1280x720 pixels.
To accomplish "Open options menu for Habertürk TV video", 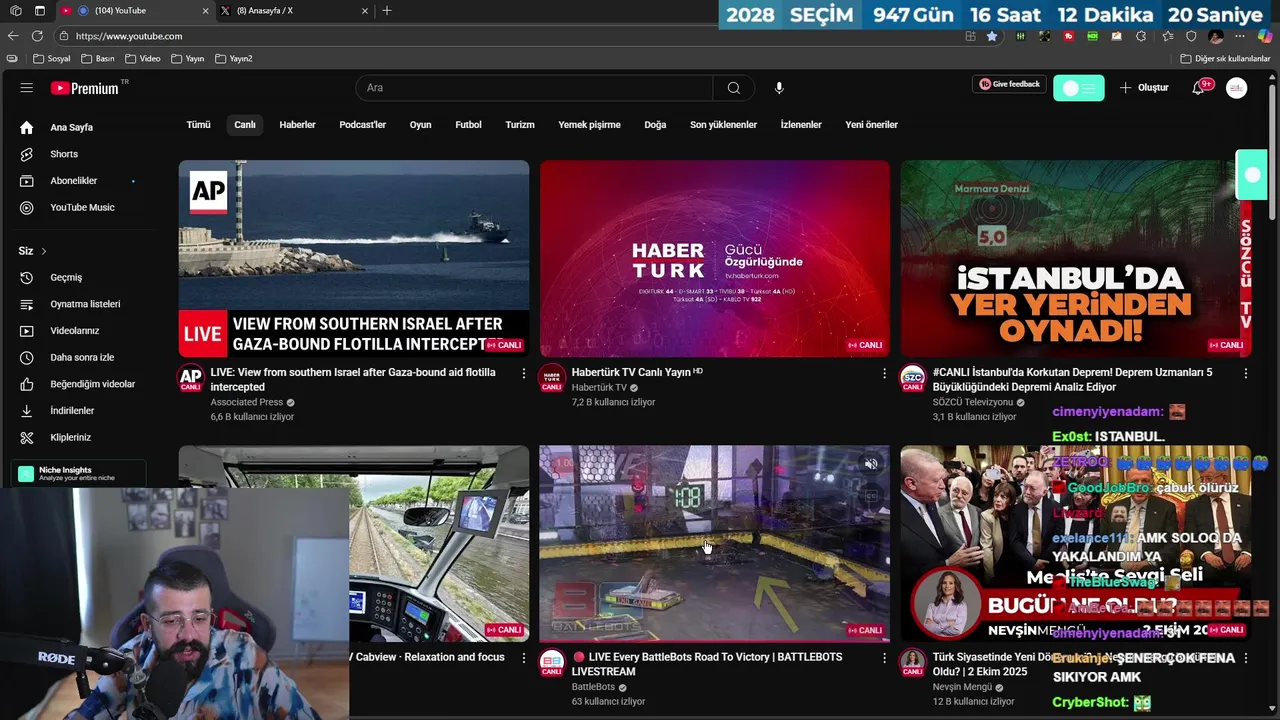I will coord(884,373).
